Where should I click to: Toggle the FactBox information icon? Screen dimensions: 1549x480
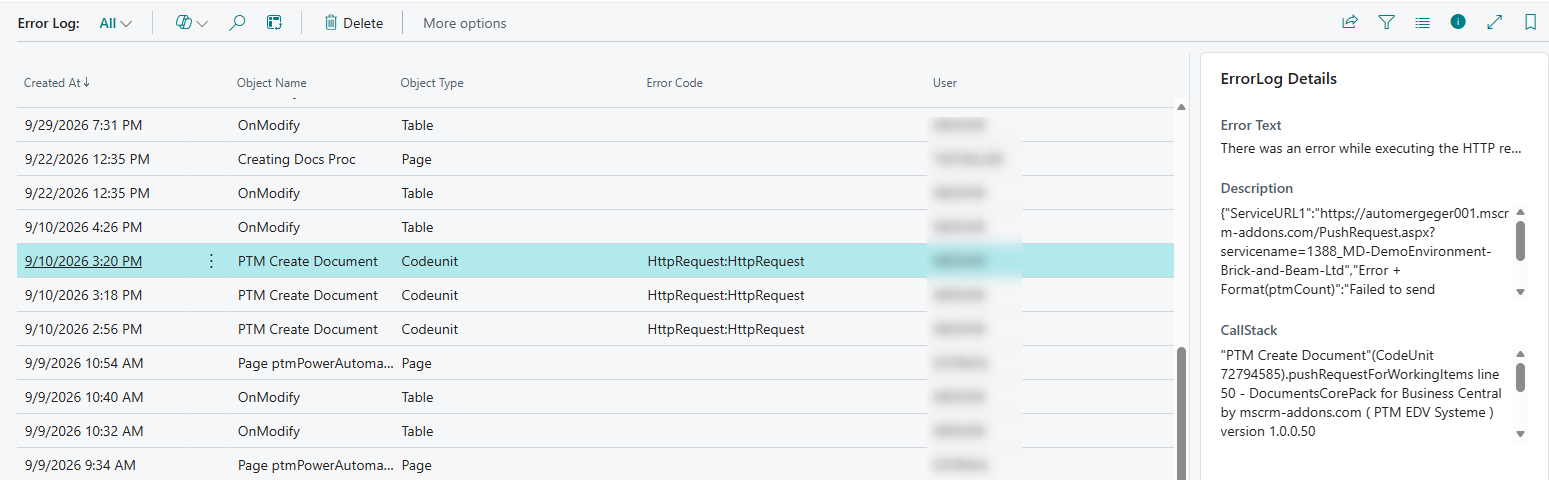point(1458,22)
